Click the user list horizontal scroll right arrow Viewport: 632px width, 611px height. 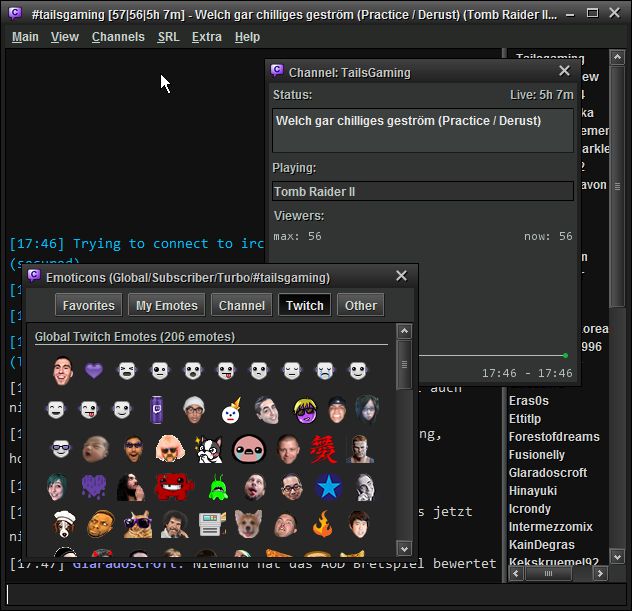tap(600, 573)
